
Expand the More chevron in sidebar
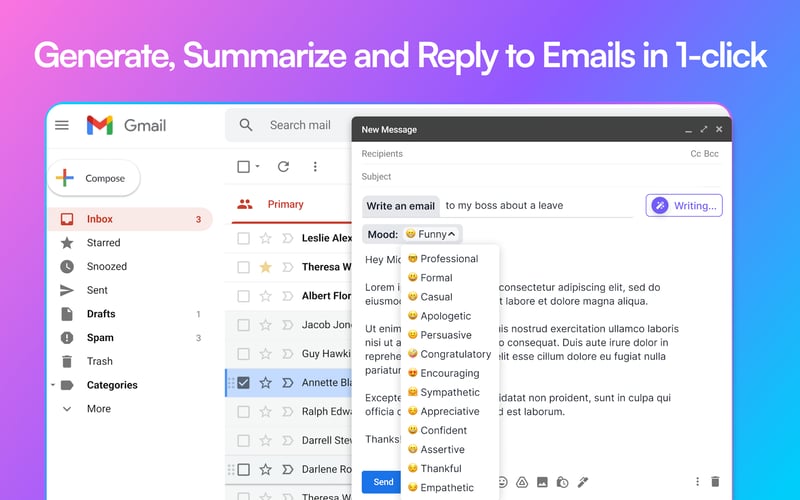(x=67, y=409)
